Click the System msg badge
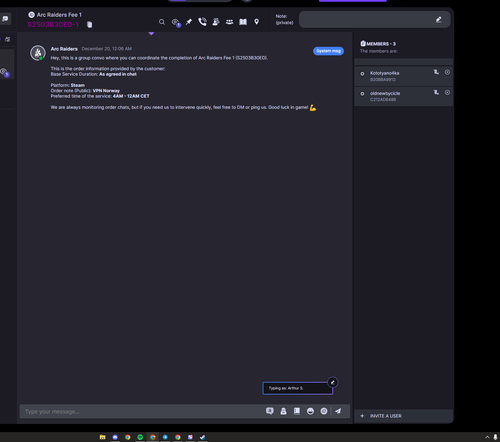500x442 pixels. coord(328,51)
